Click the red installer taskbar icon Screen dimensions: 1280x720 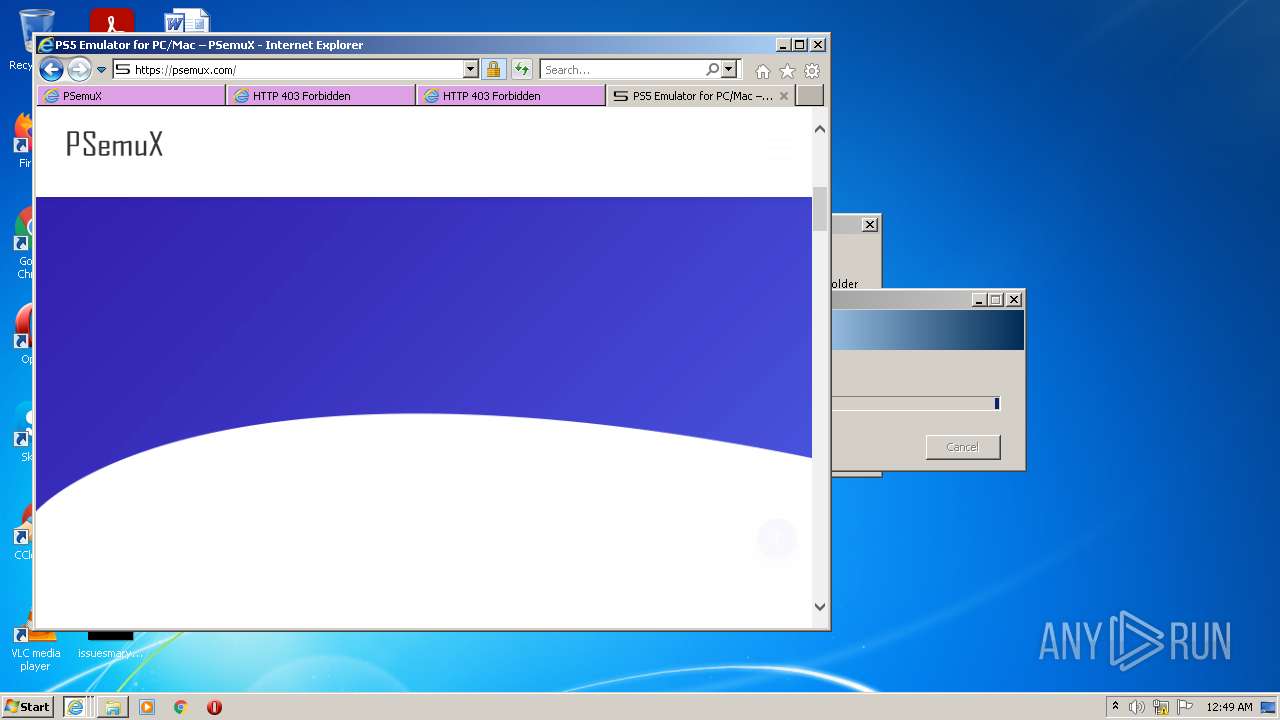(x=214, y=707)
